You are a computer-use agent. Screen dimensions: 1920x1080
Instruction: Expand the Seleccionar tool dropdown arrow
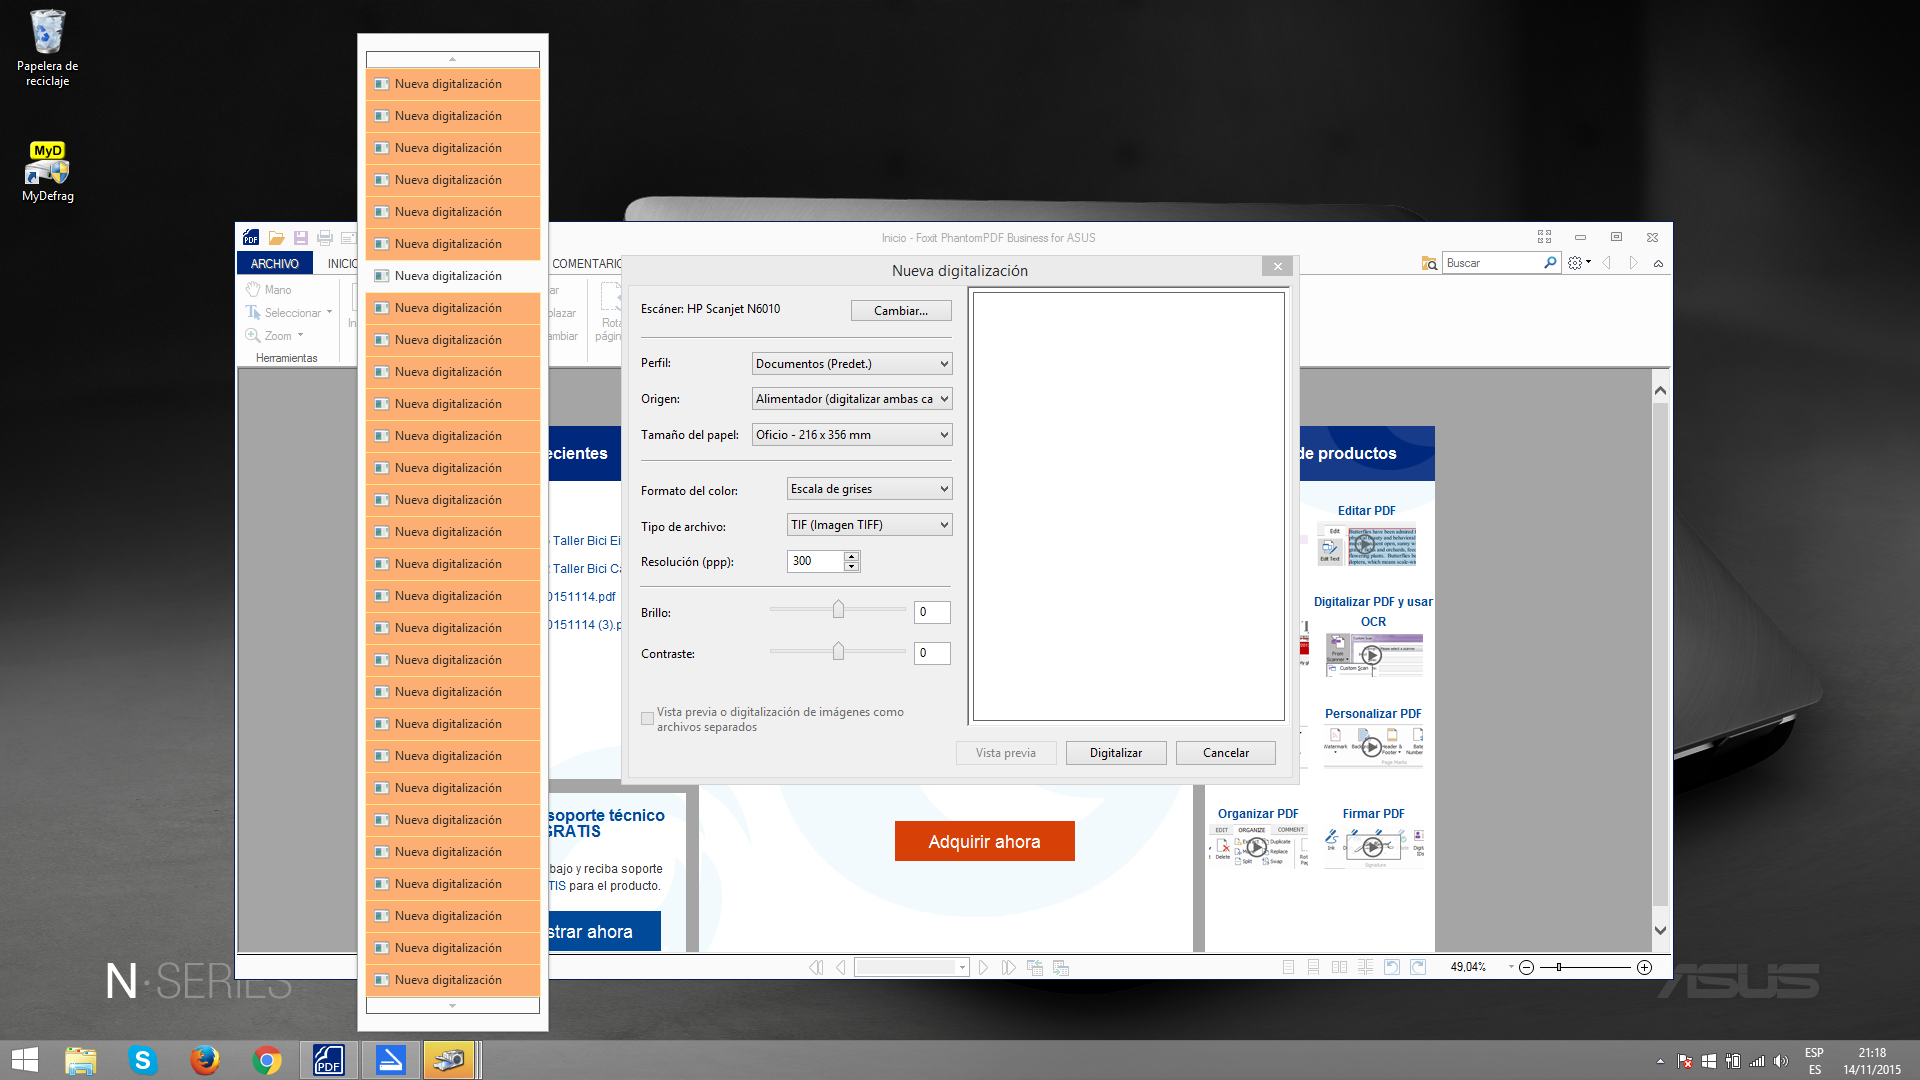click(x=329, y=313)
